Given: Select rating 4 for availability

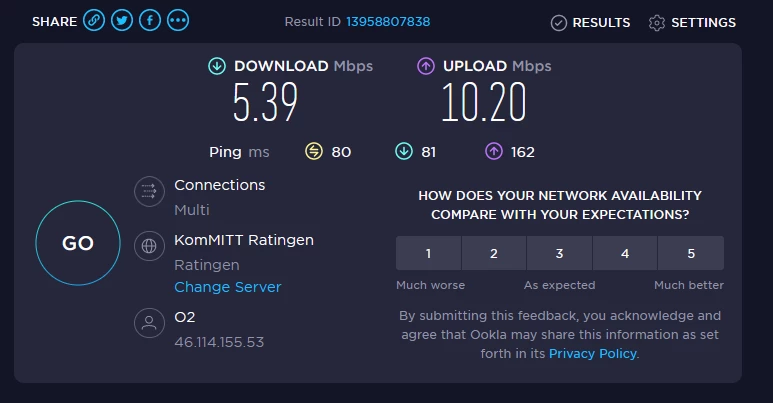Looking at the screenshot, I should (x=625, y=253).
